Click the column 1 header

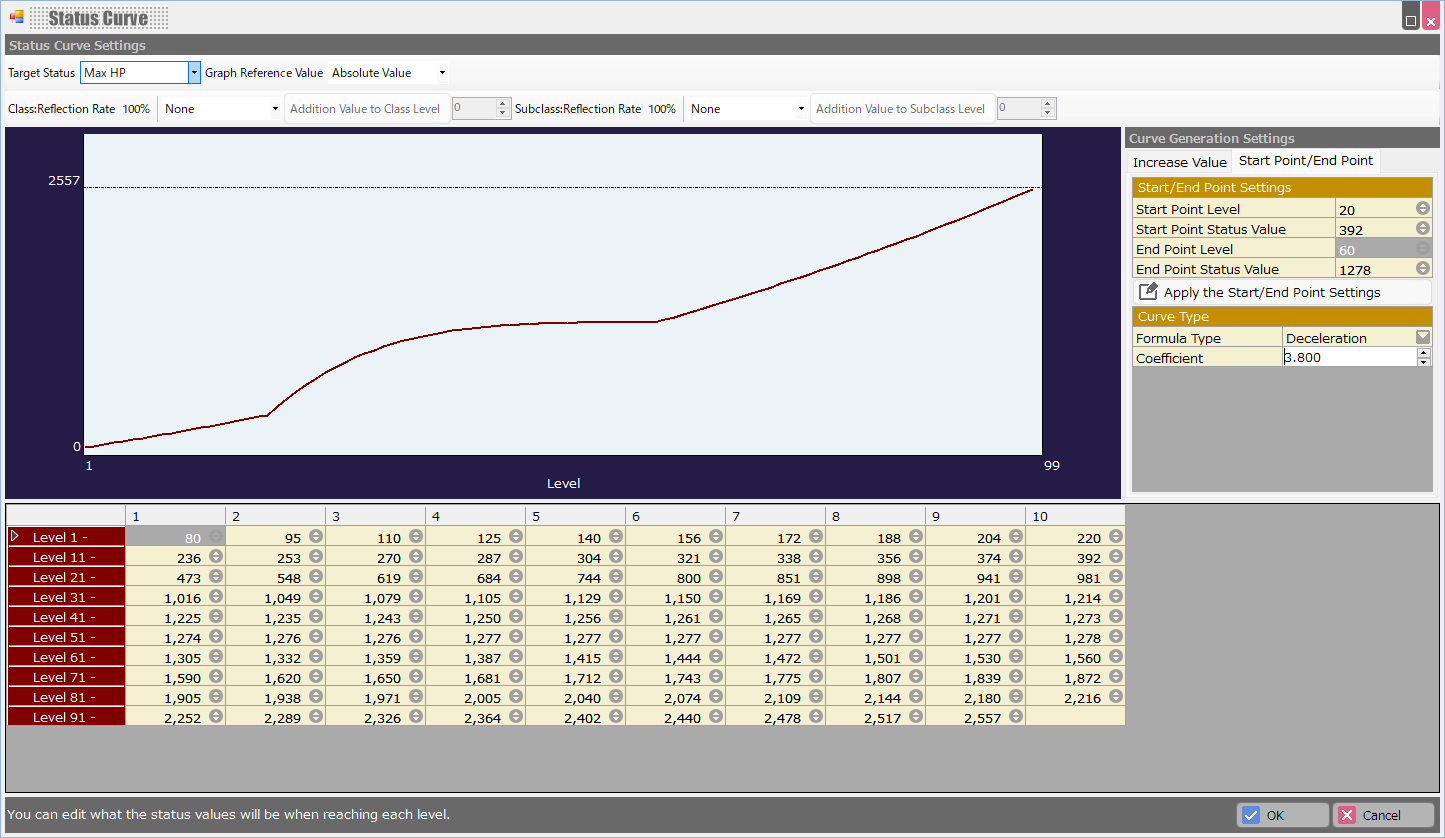[175, 516]
